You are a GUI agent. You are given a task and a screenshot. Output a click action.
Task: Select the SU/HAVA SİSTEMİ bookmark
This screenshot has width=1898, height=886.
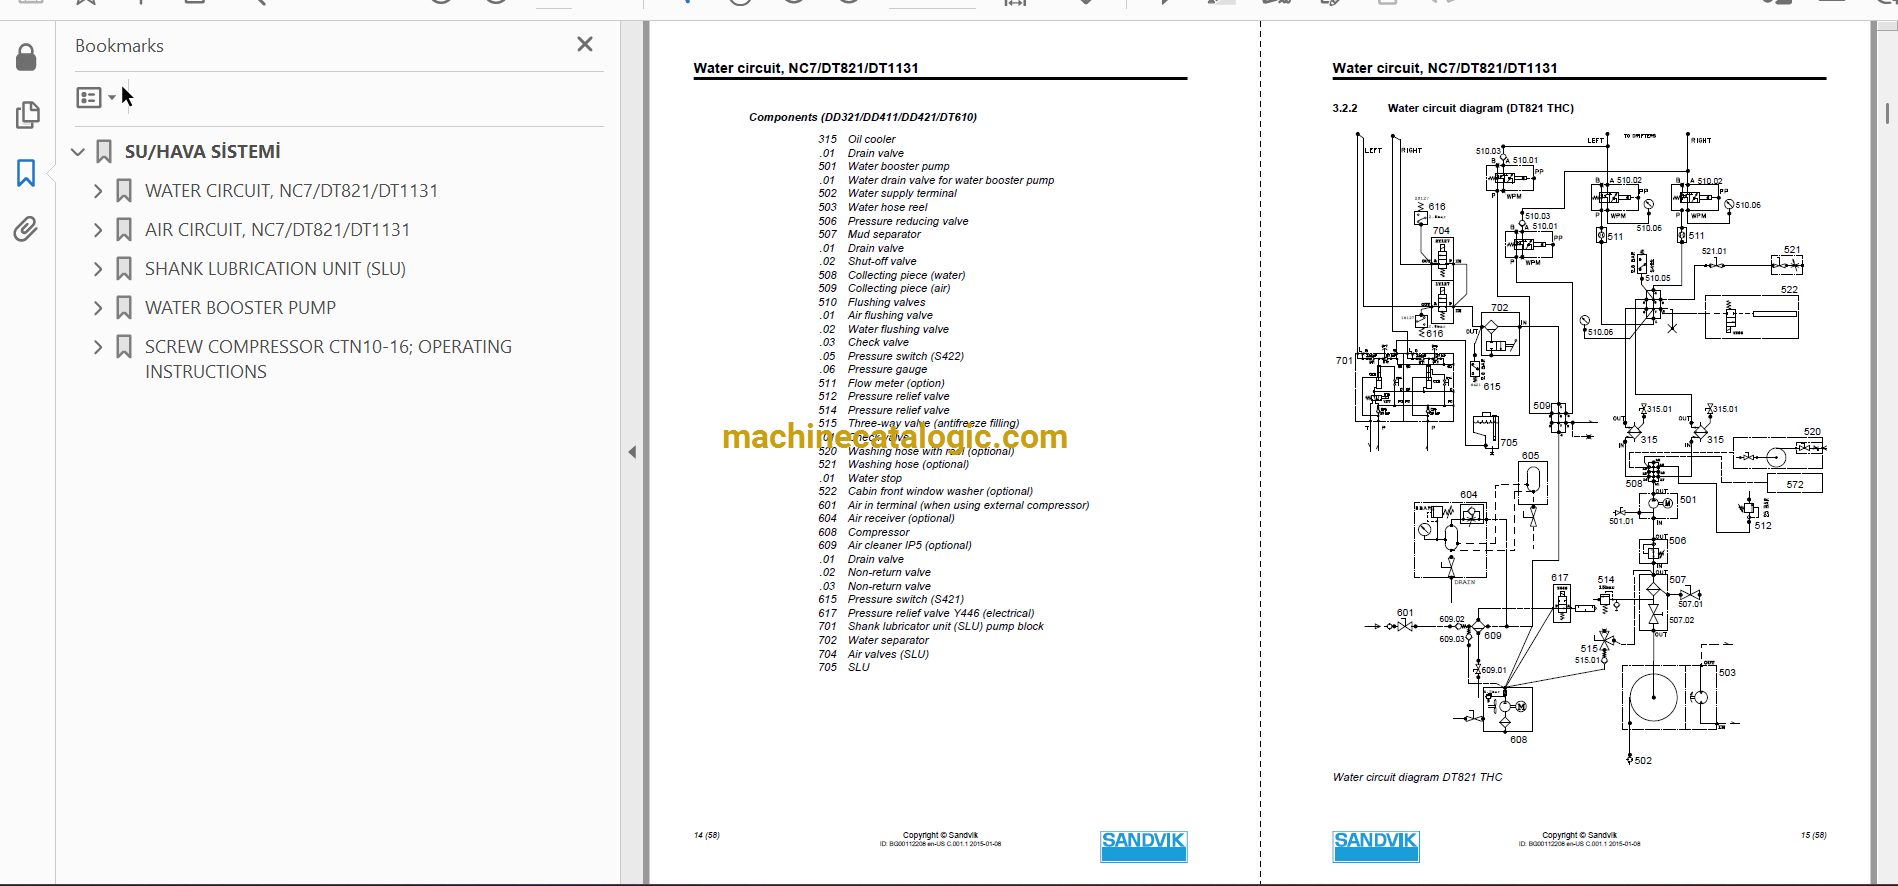coord(202,152)
